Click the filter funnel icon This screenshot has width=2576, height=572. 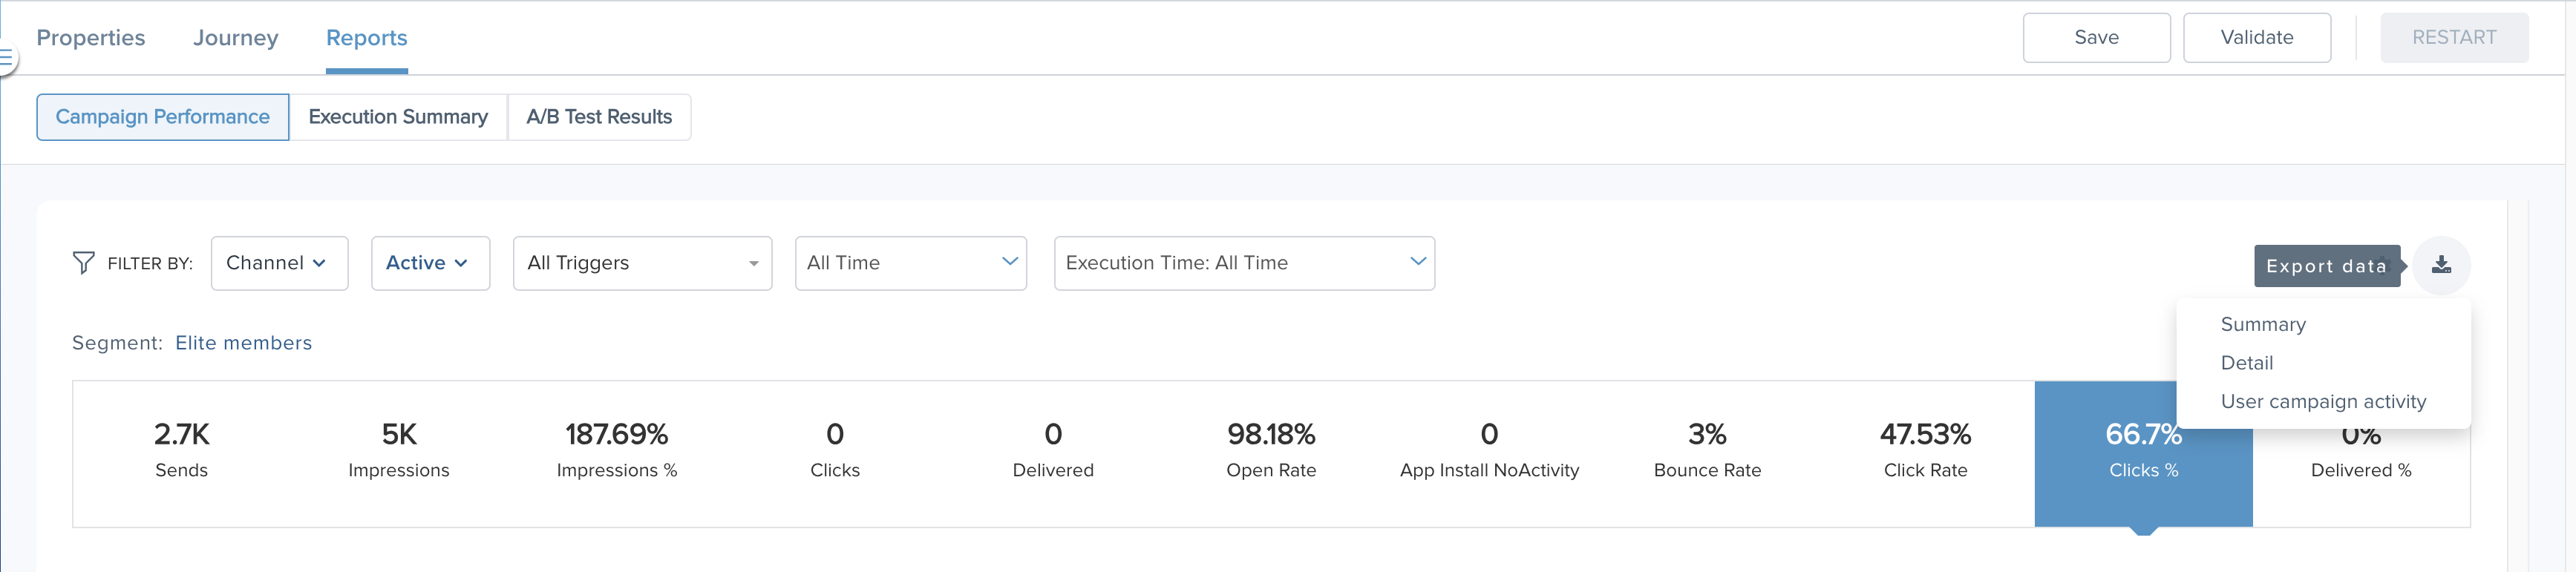[x=84, y=263]
